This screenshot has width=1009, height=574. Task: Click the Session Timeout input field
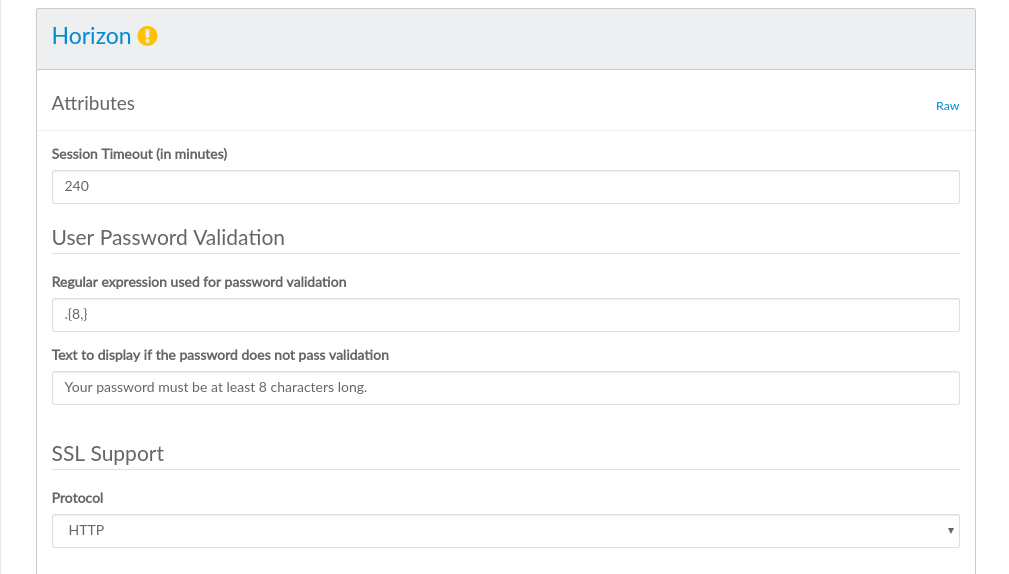tap(505, 187)
